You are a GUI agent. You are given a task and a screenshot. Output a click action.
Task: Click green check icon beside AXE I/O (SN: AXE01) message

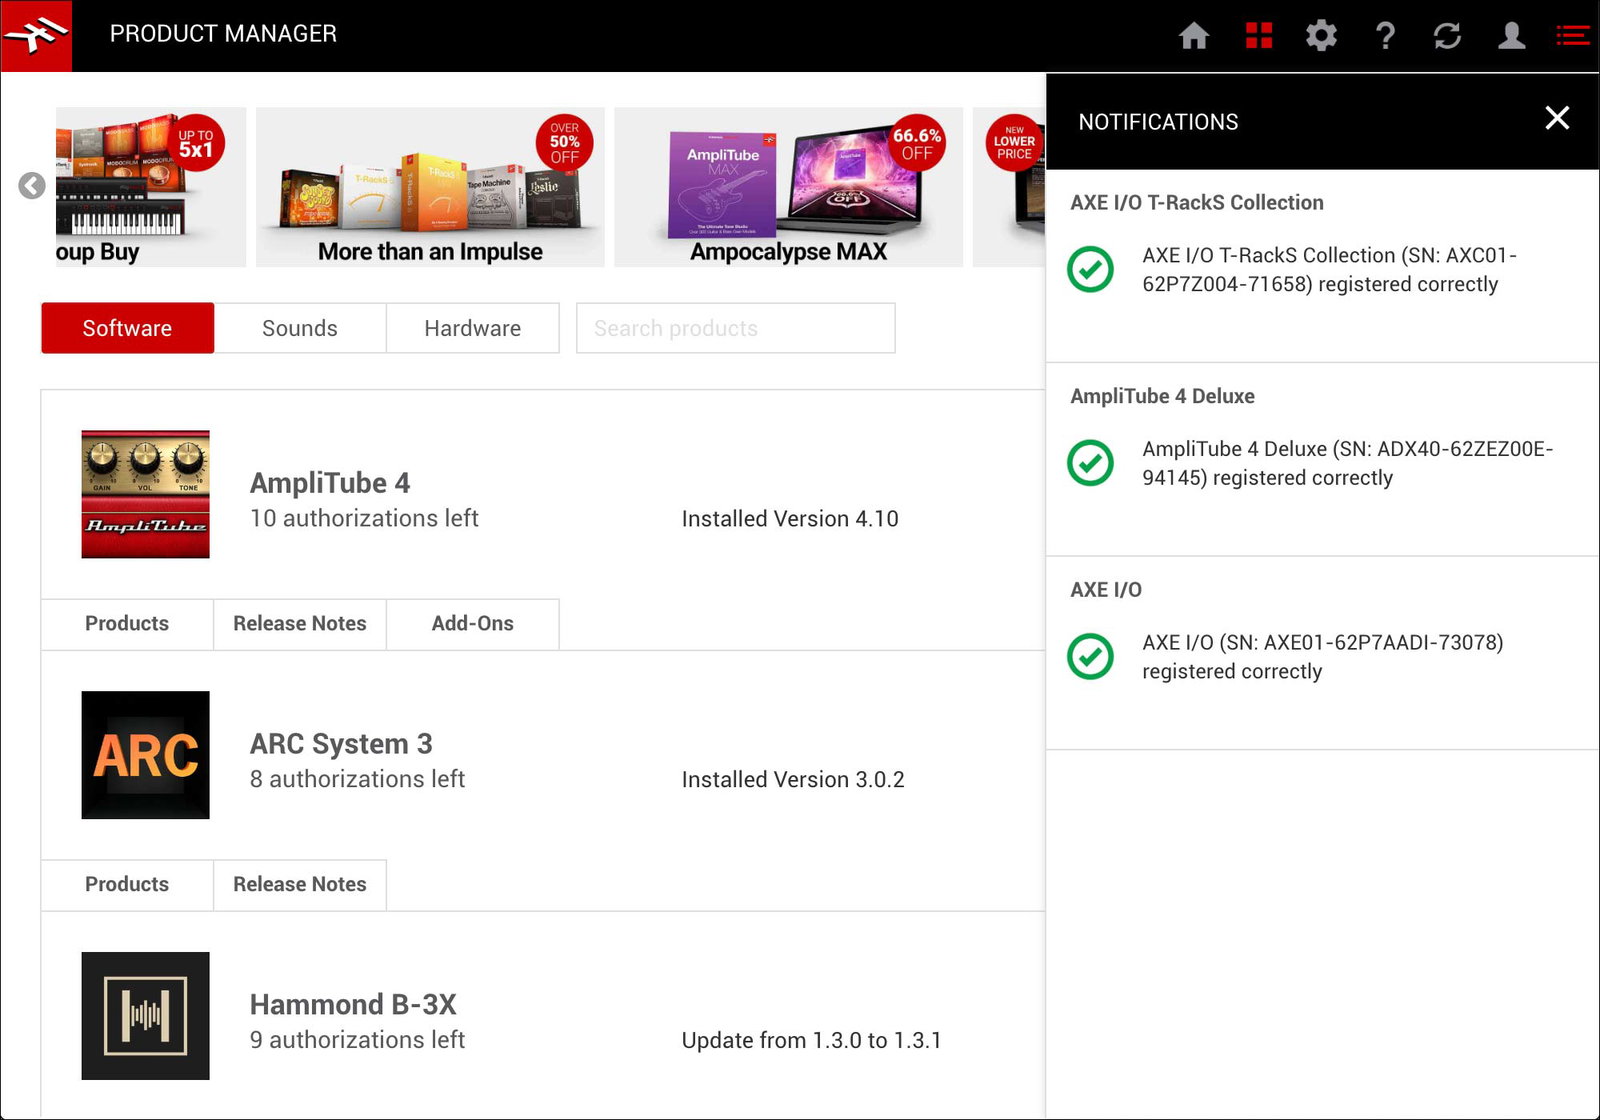(1090, 656)
